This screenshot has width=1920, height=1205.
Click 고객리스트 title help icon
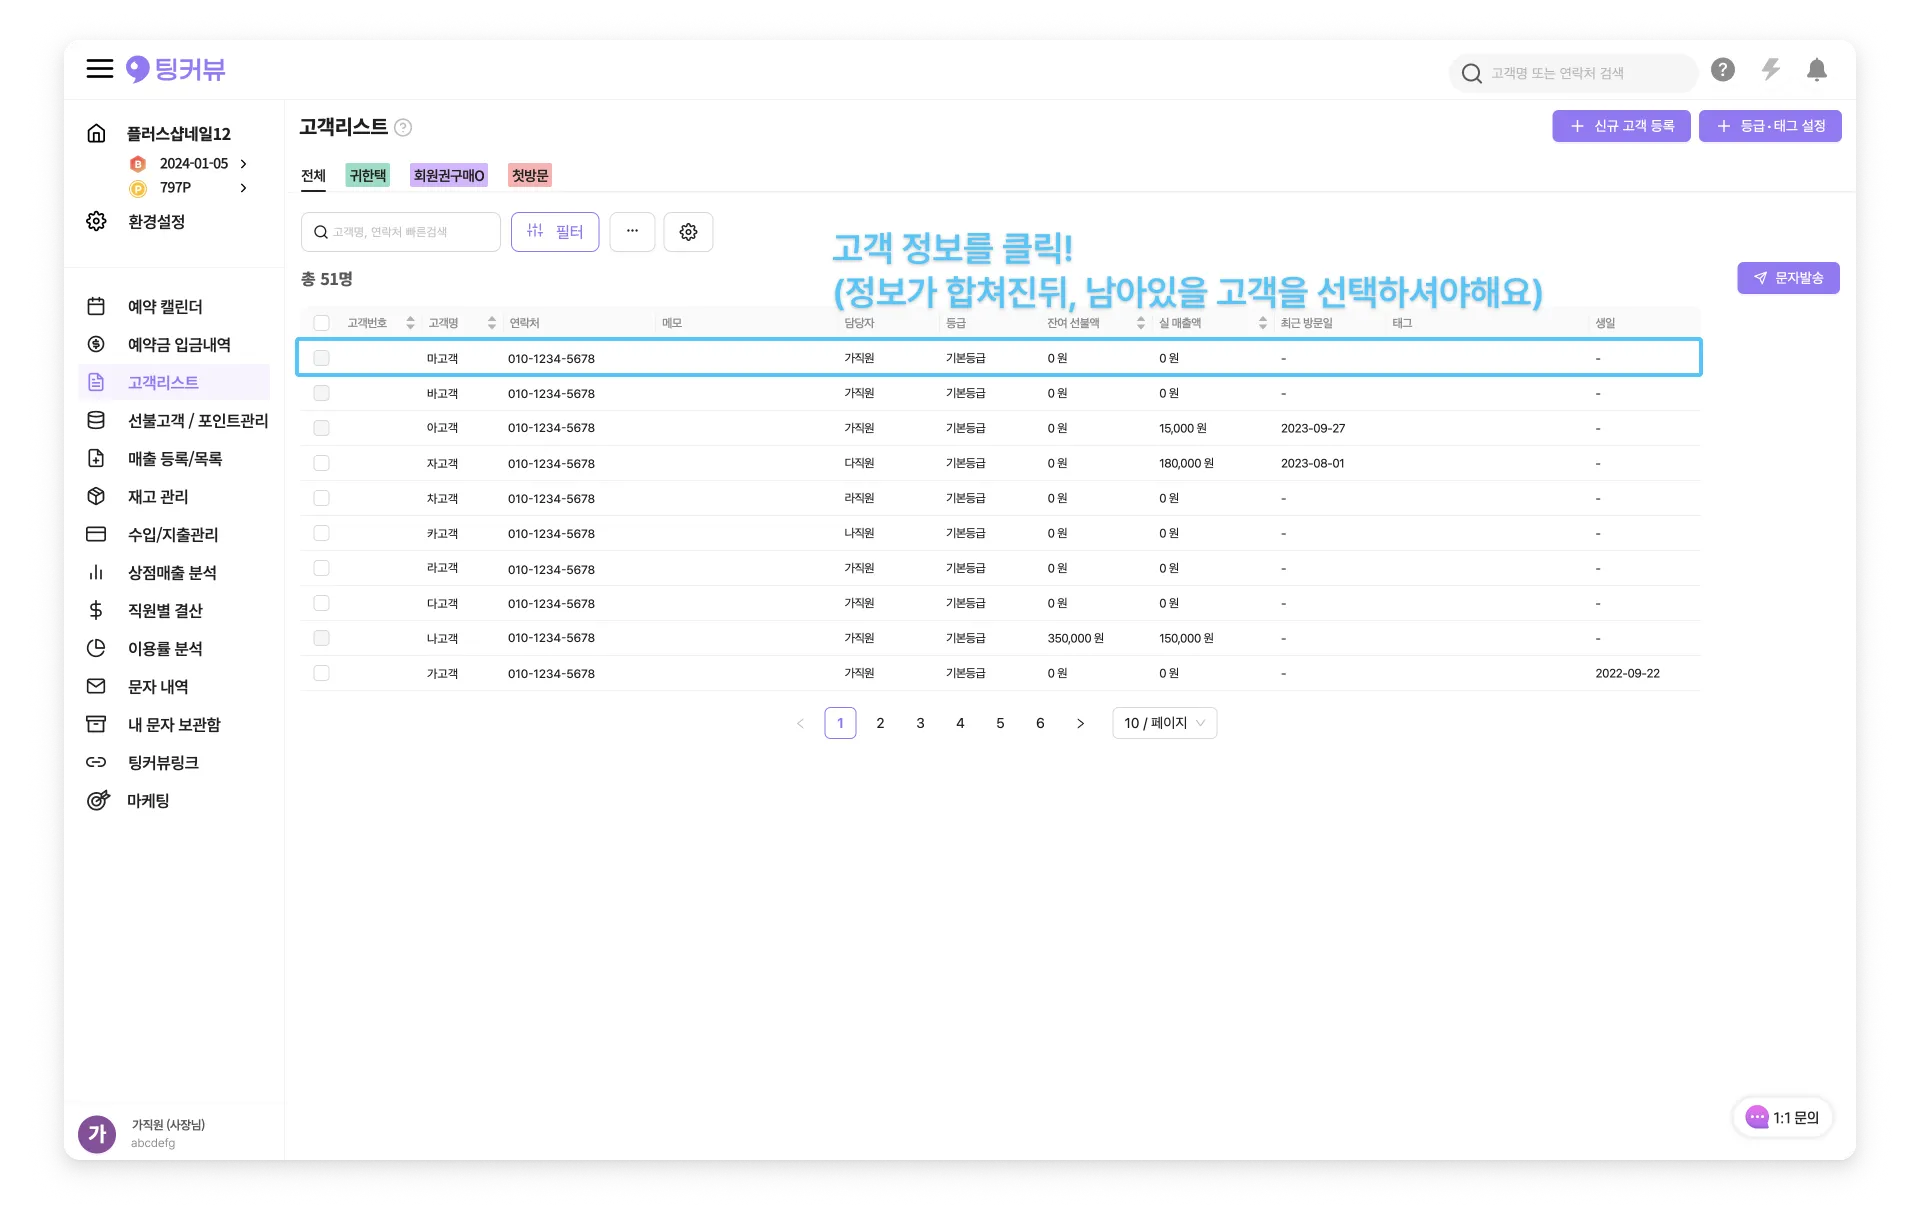403,127
